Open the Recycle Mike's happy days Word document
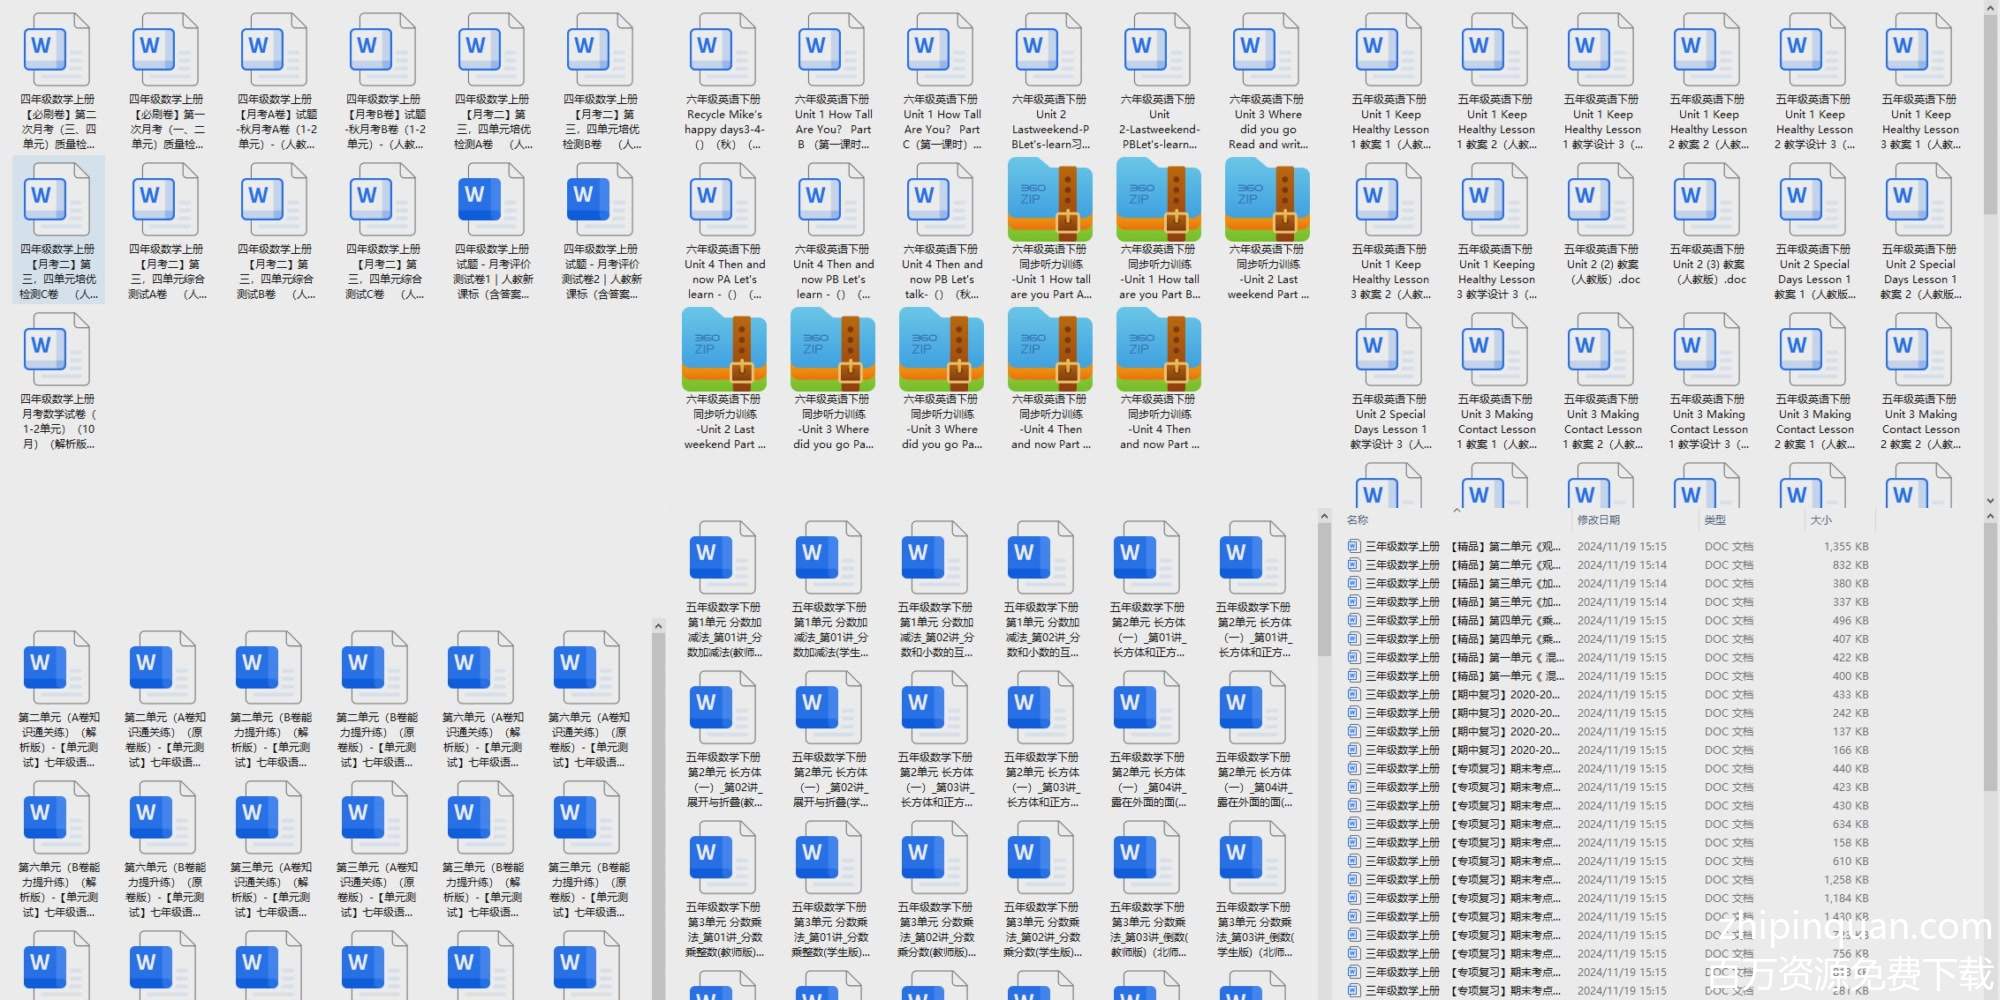Screen dimensions: 2000x1000 pyautogui.click(x=724, y=52)
